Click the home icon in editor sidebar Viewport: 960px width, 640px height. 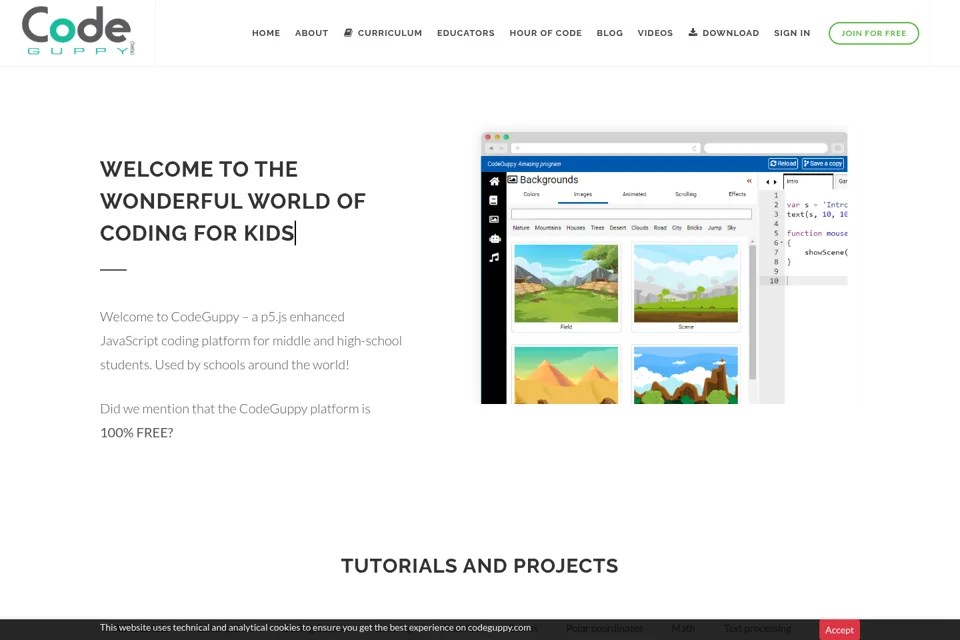point(494,181)
